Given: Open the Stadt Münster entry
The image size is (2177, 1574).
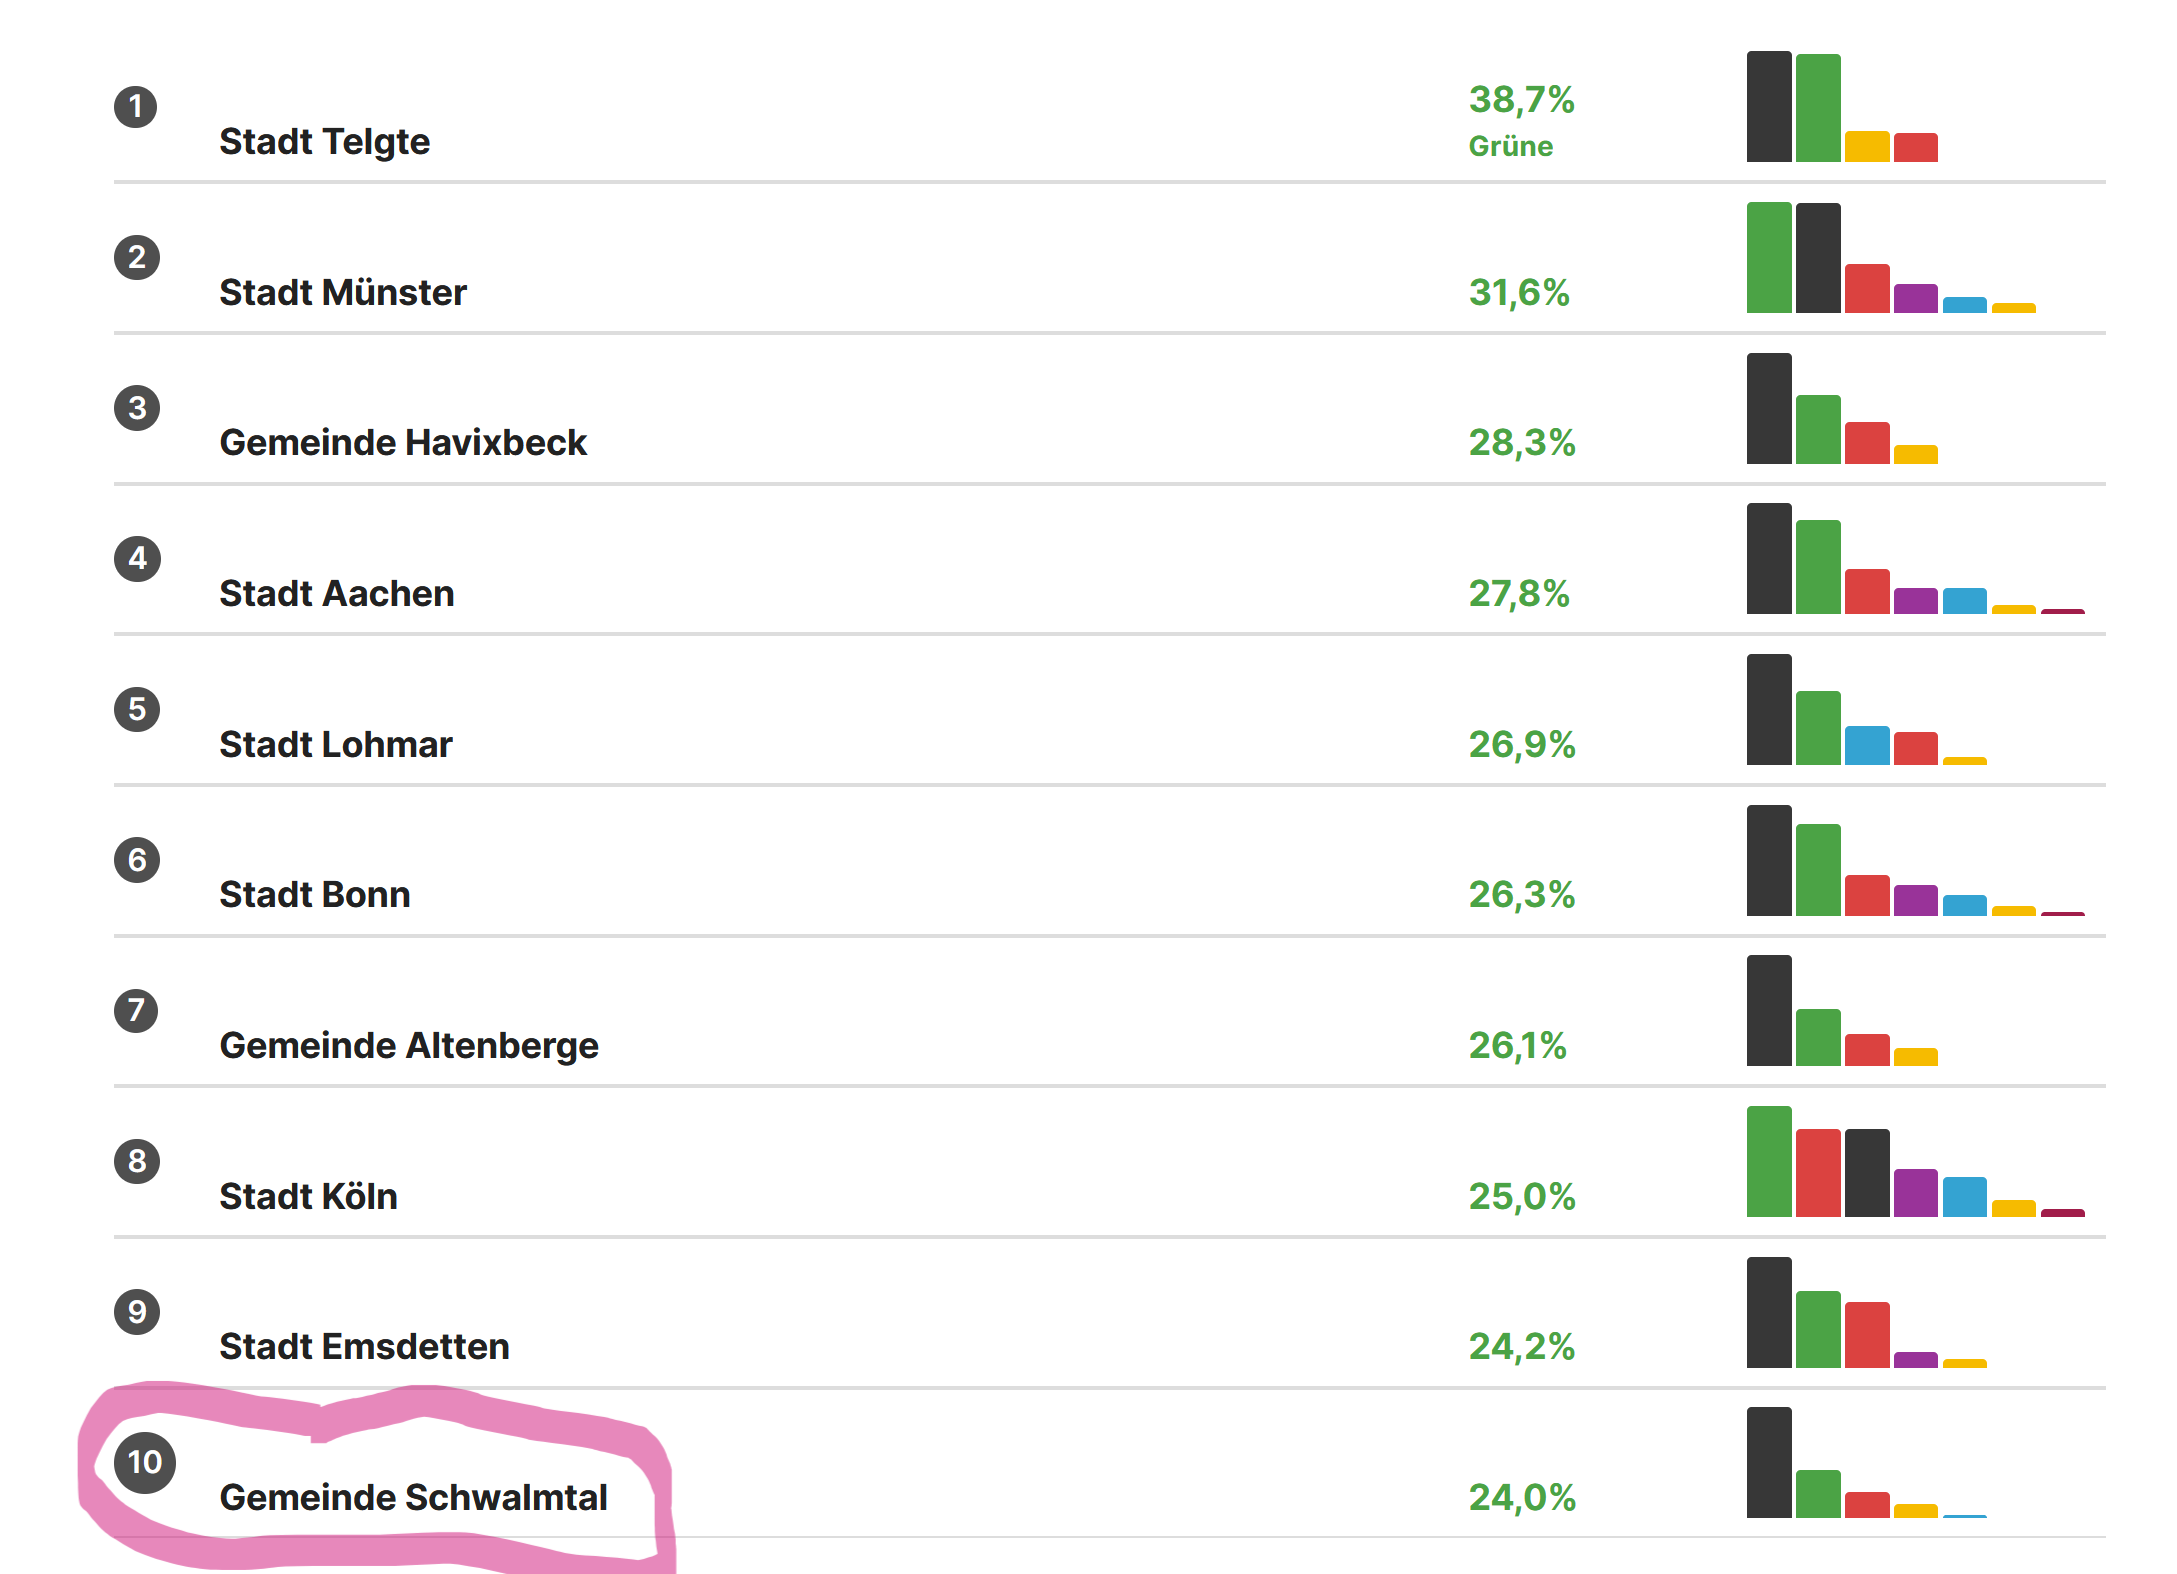Looking at the screenshot, I should 342,293.
